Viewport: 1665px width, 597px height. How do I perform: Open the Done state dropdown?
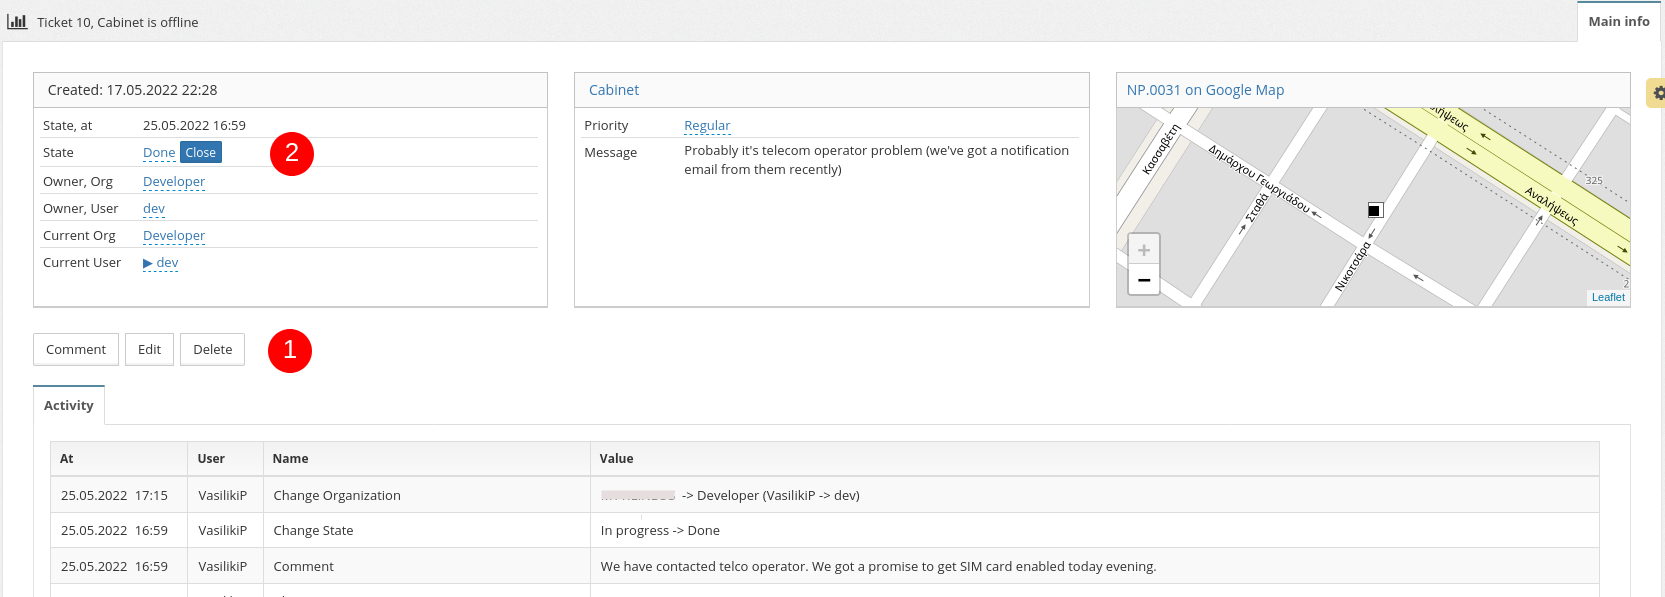coord(159,153)
